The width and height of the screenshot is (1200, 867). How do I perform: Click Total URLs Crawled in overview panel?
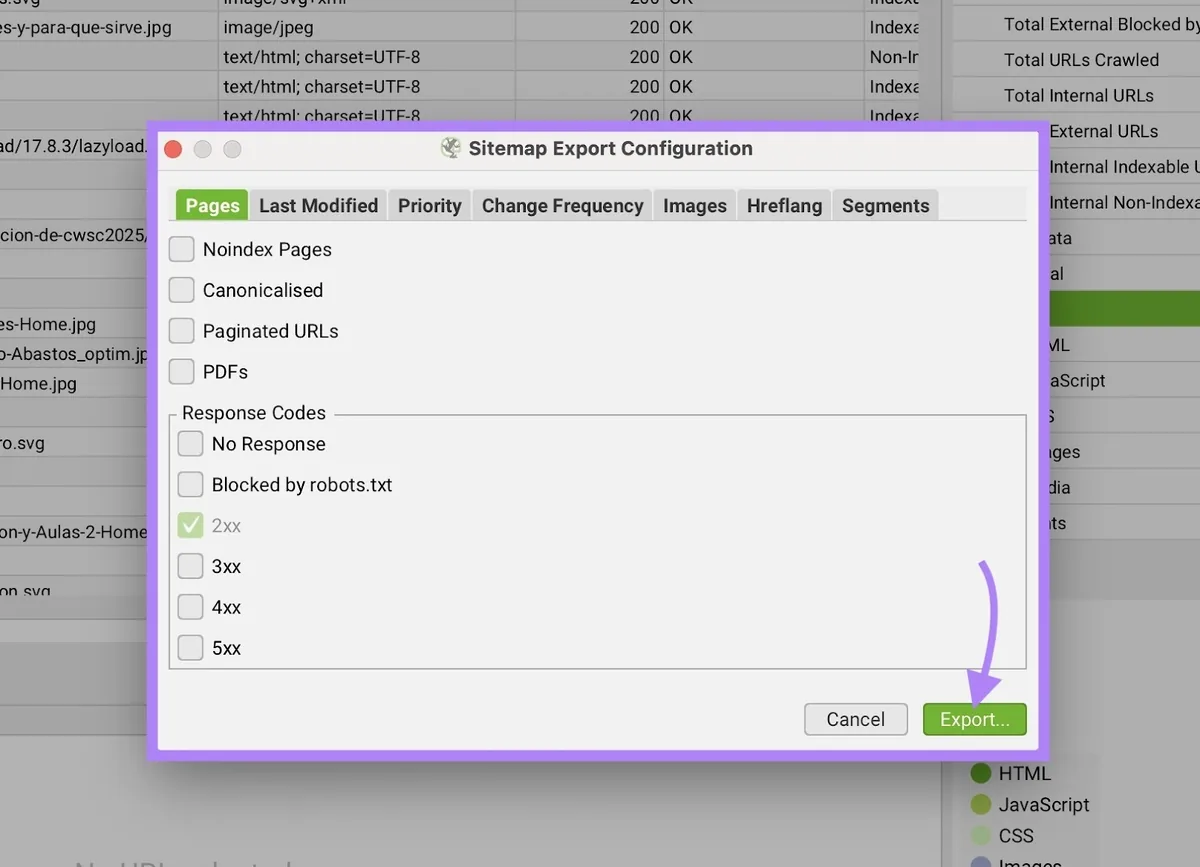click(1082, 60)
